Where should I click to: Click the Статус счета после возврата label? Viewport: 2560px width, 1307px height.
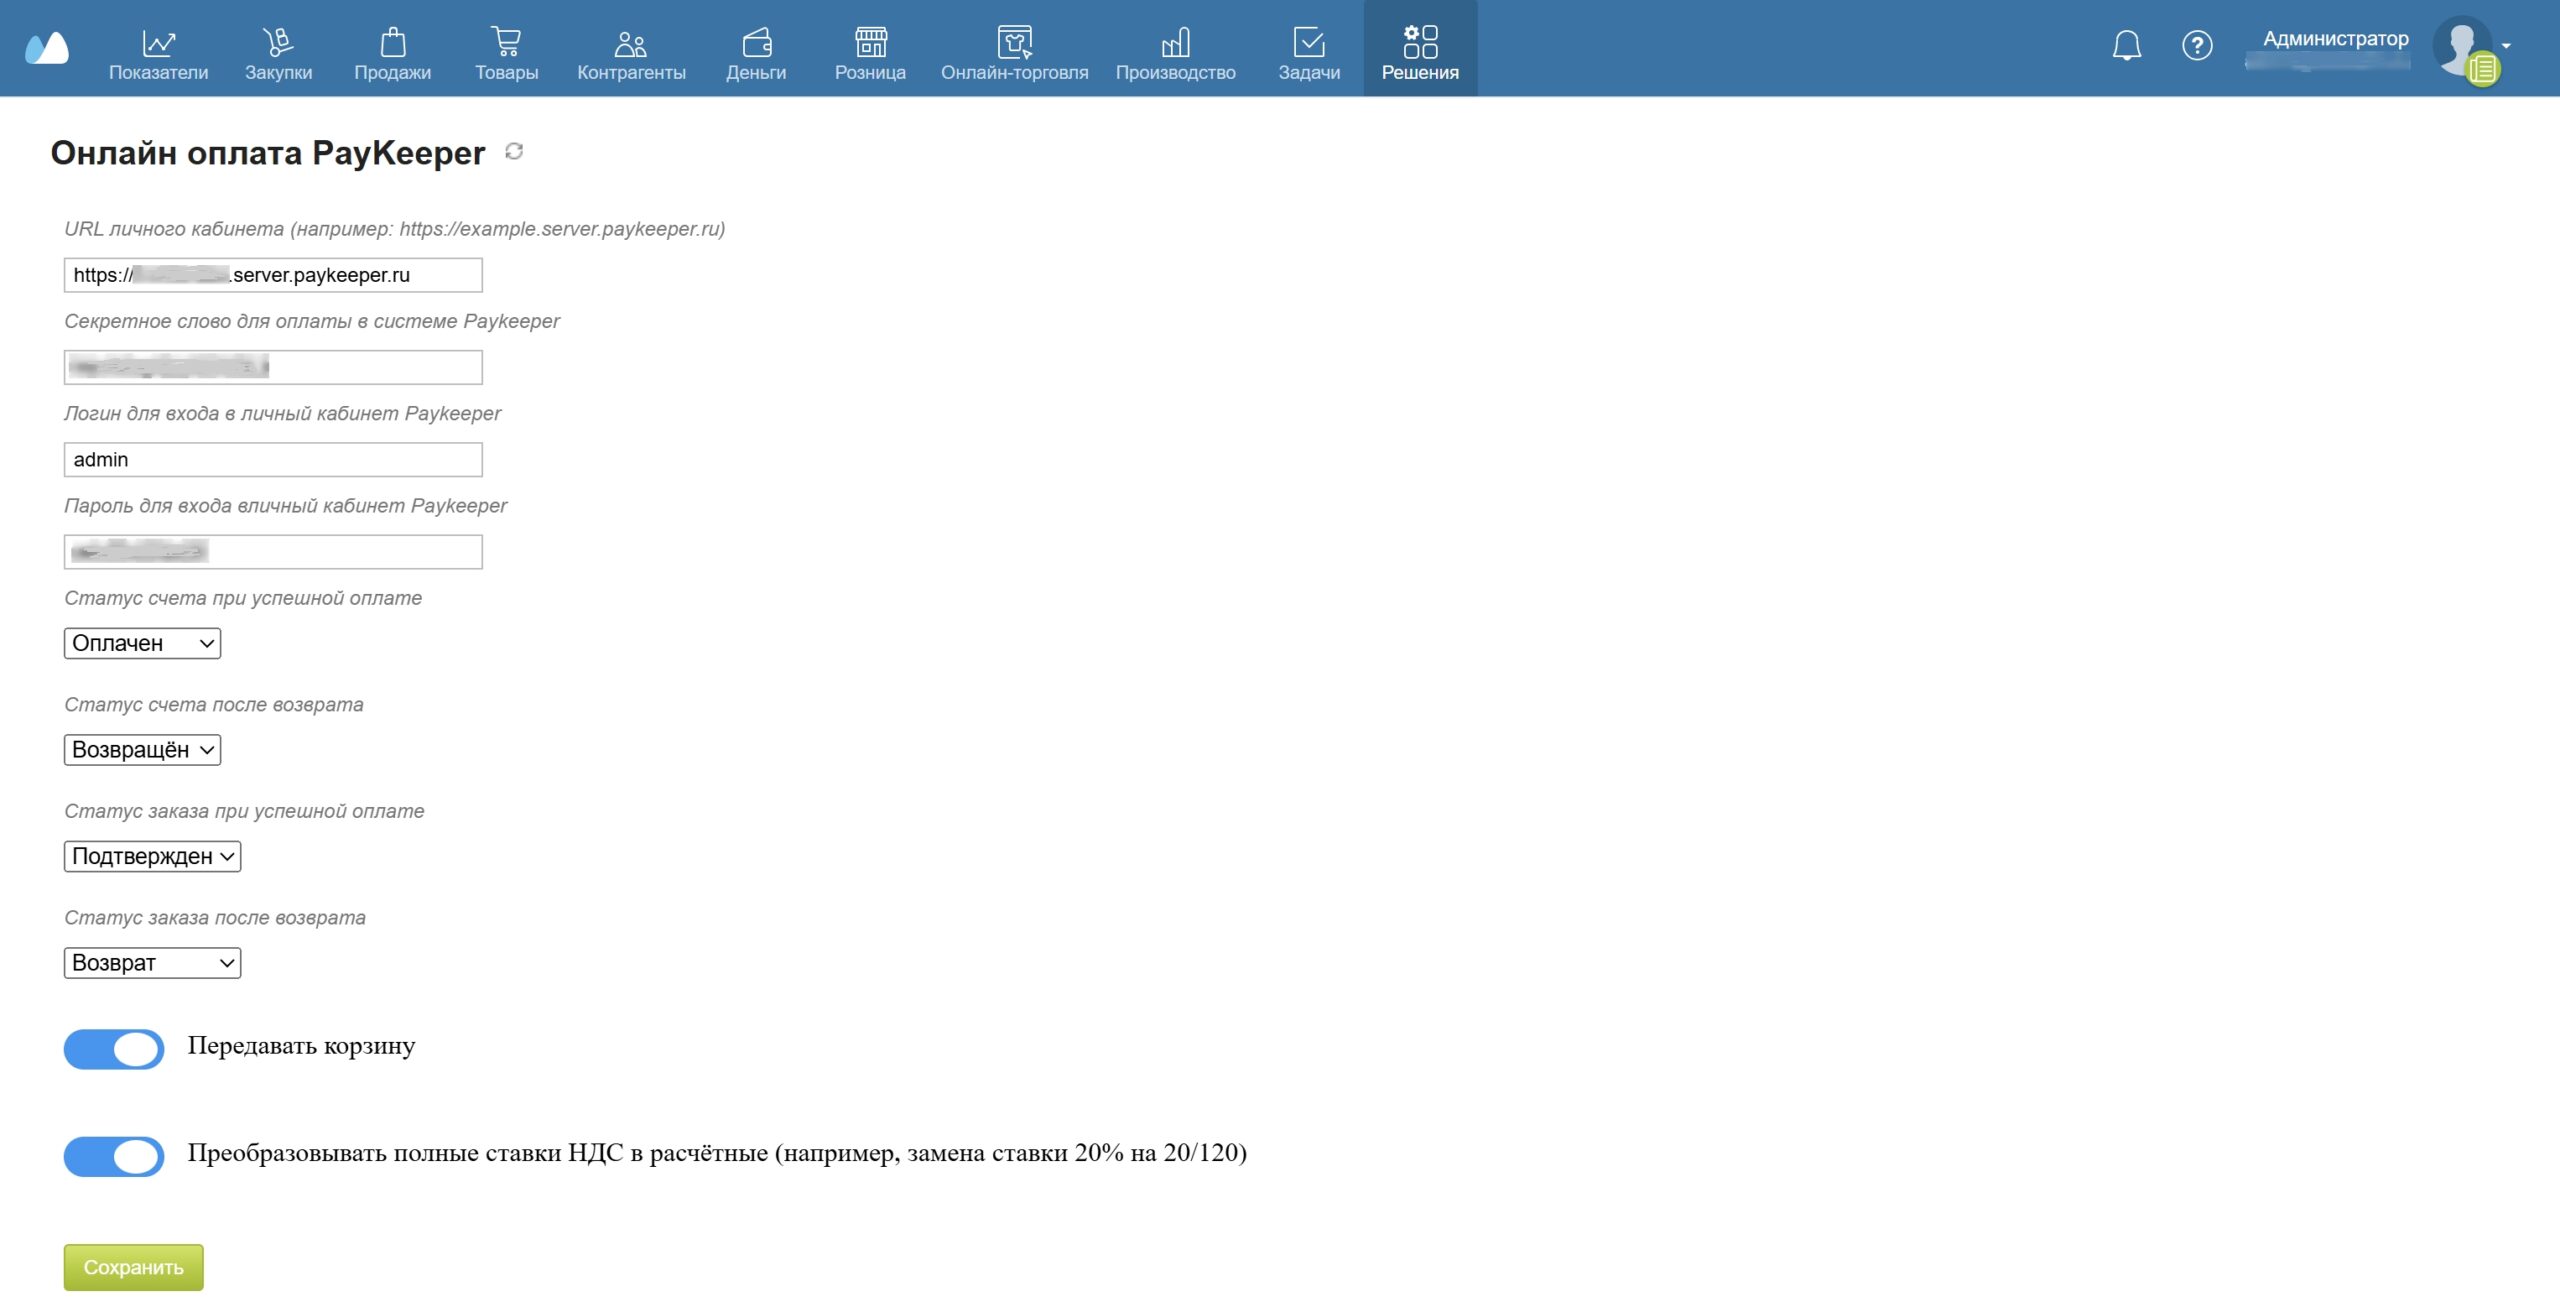click(x=214, y=704)
